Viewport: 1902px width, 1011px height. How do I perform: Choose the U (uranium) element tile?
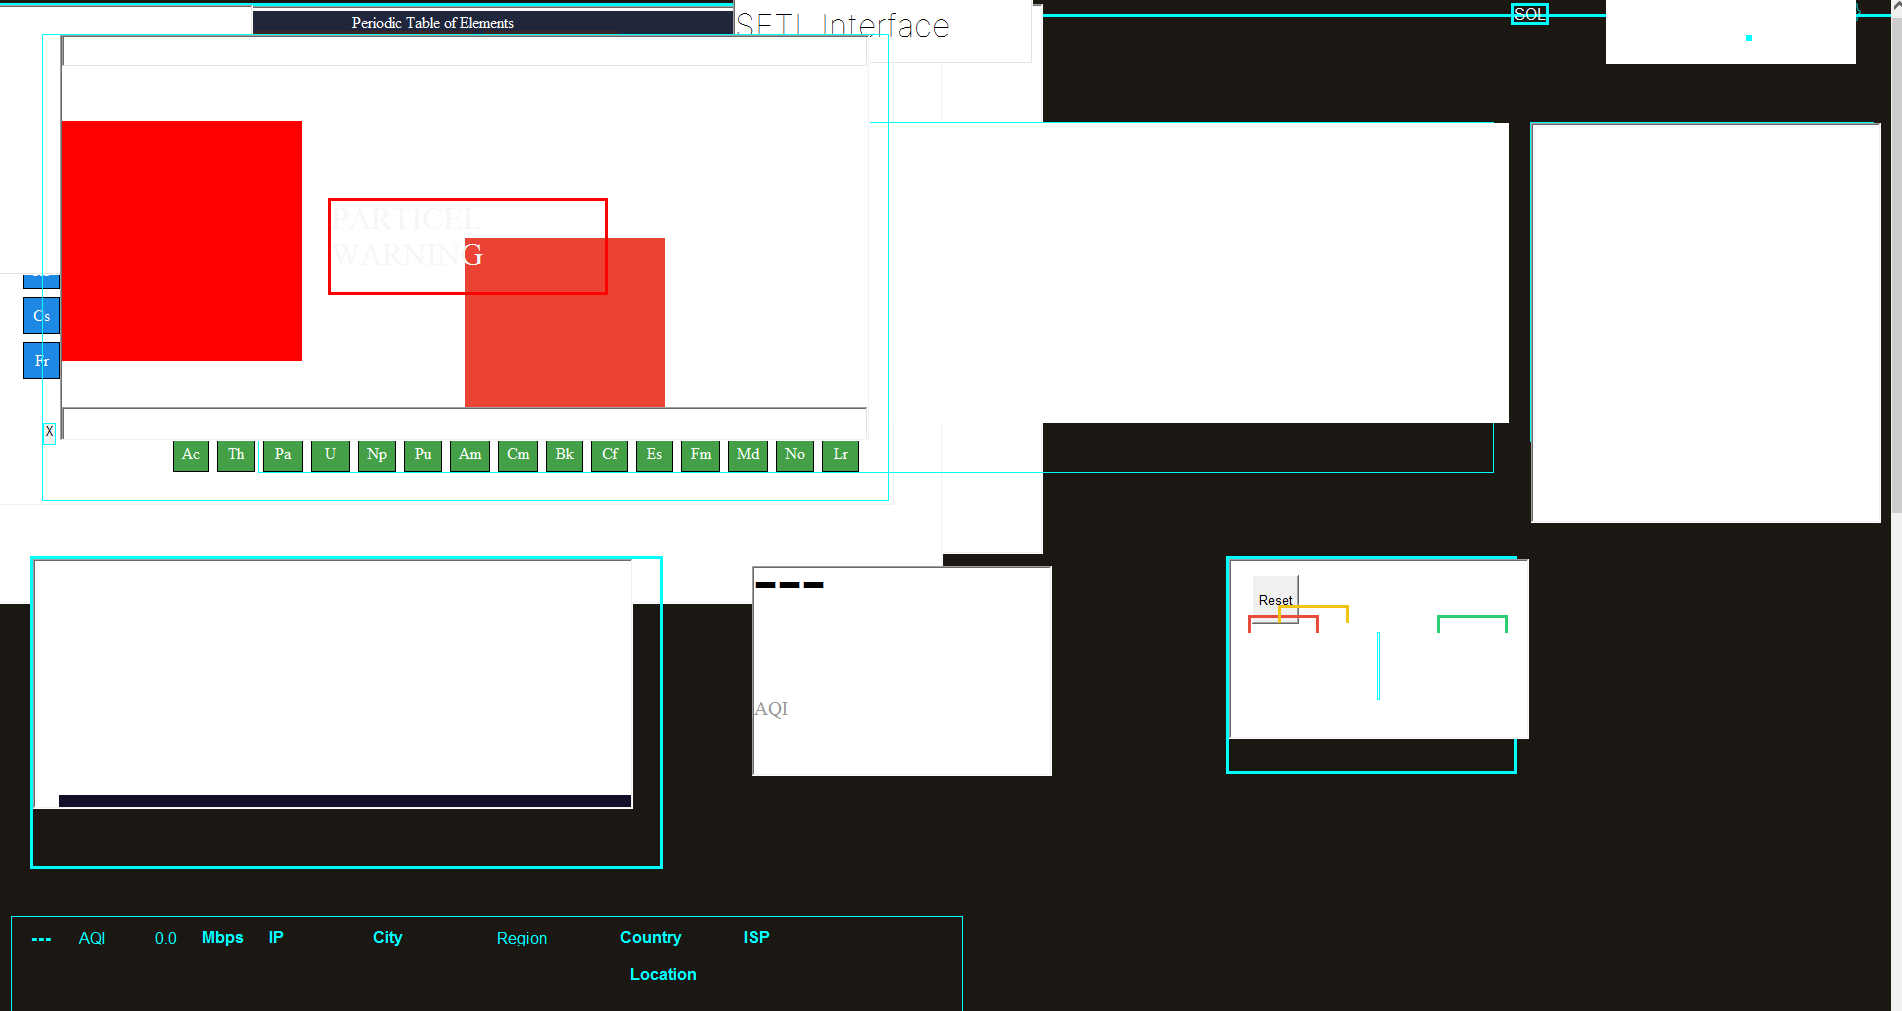point(330,455)
